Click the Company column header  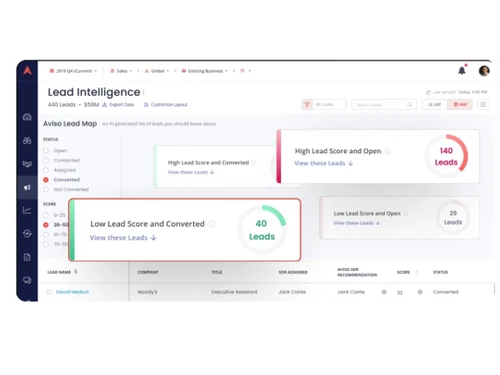click(148, 272)
